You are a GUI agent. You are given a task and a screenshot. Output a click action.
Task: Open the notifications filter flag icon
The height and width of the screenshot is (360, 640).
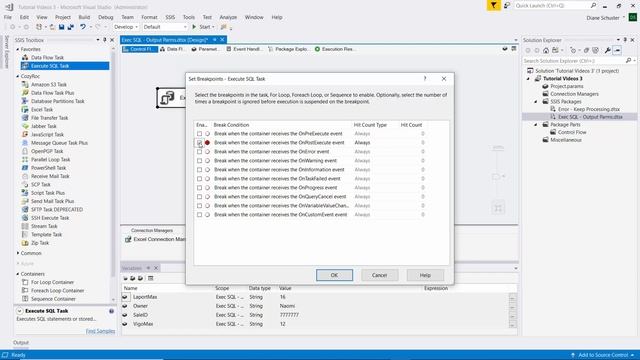[493, 5]
